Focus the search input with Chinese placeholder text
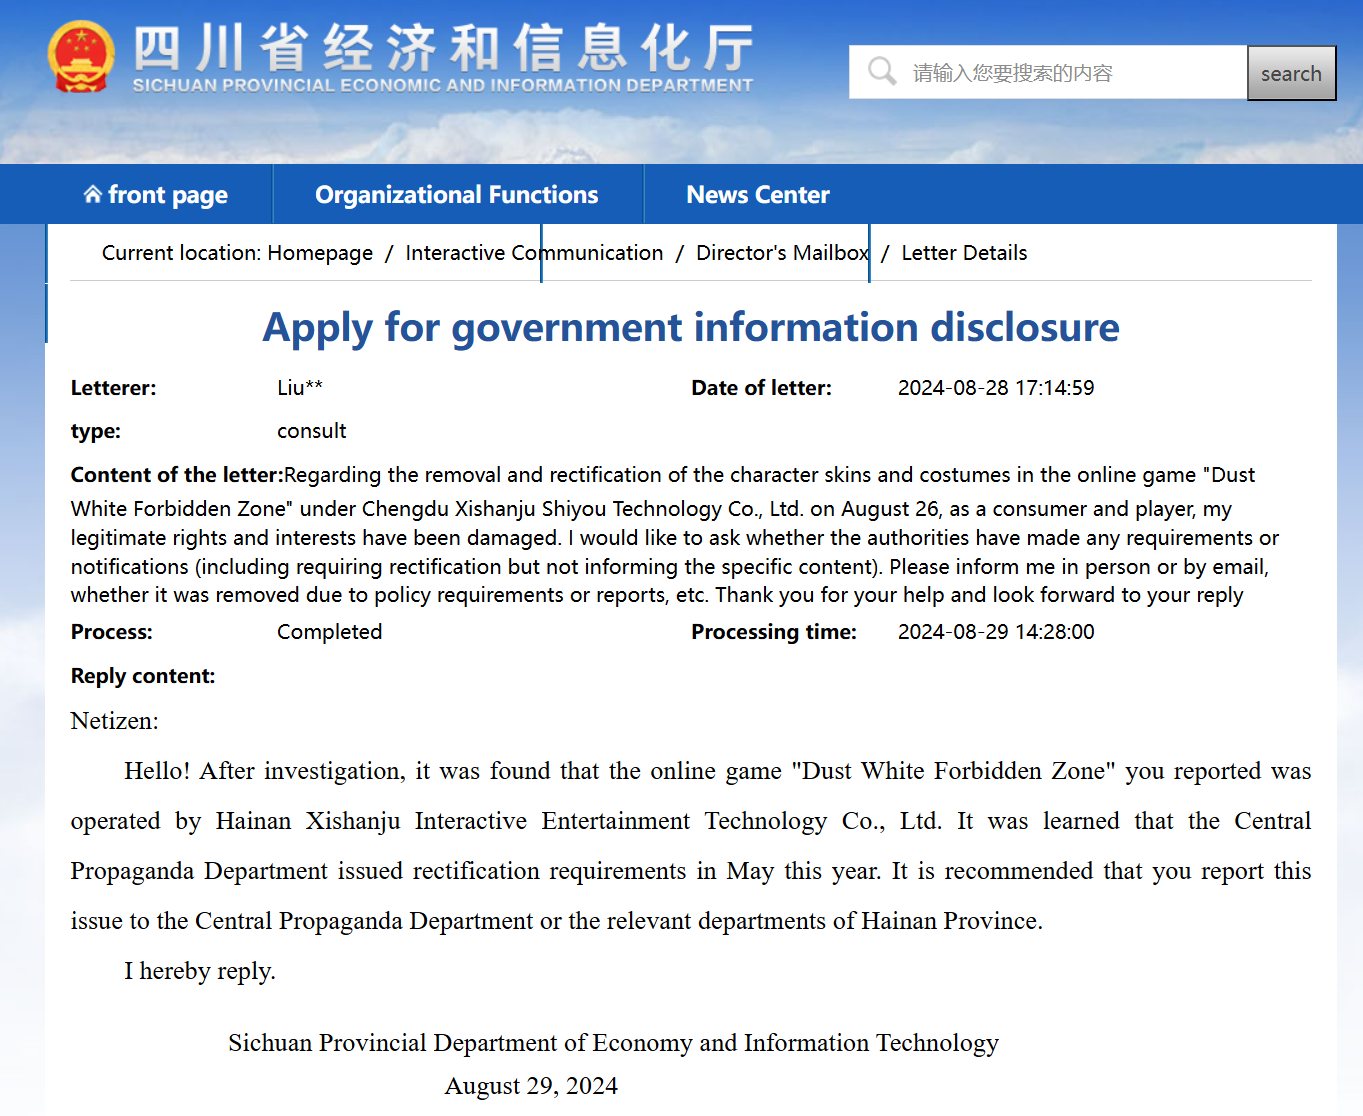 1048,72
